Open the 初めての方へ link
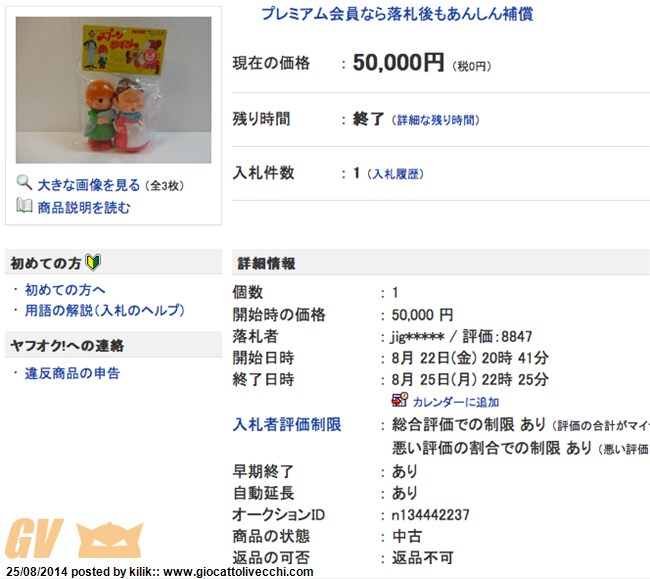The image size is (650, 579). click(x=65, y=290)
